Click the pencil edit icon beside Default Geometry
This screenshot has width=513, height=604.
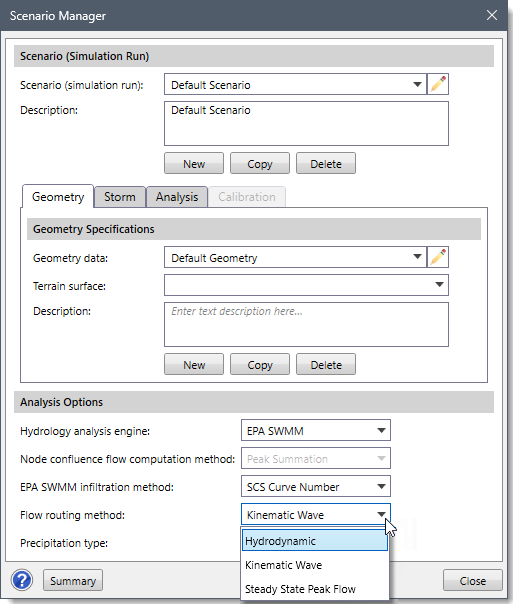point(438,257)
